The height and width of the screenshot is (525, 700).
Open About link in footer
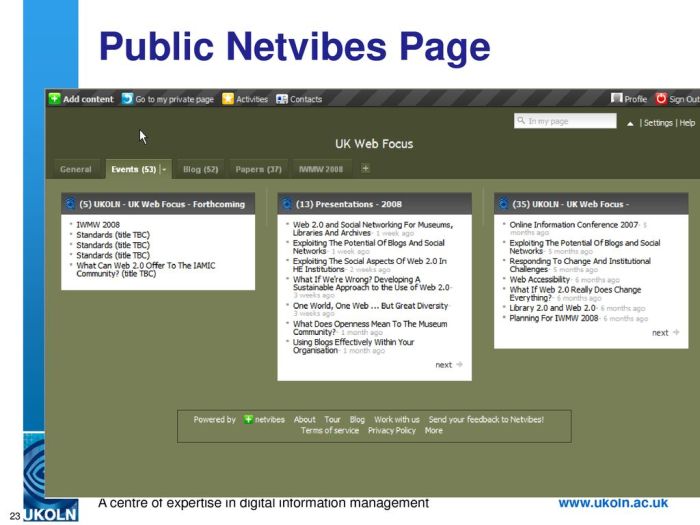pos(304,419)
